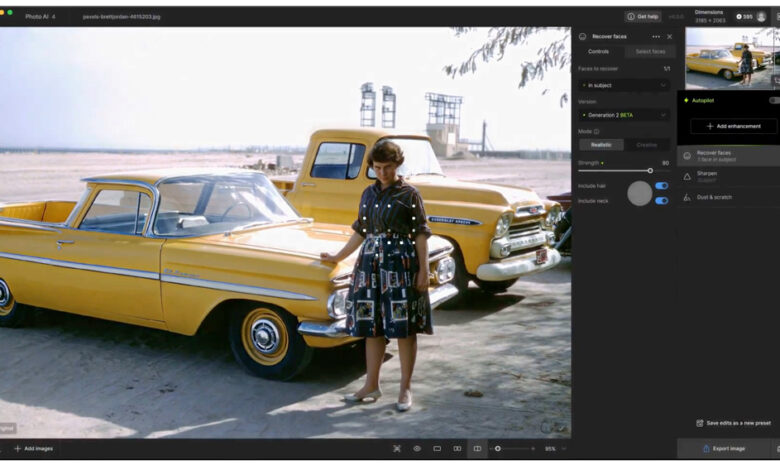Screen dimensions: 780x470
Task: Click the eye preview icon in bottom toolbar
Action: pos(417,448)
